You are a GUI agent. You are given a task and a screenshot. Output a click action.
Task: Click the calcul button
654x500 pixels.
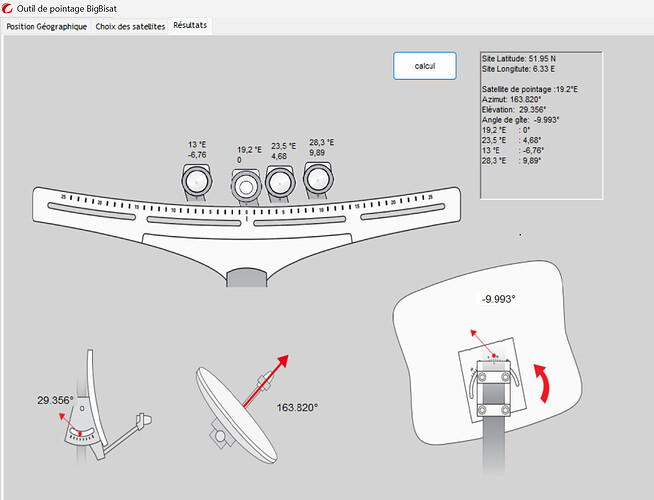point(425,66)
